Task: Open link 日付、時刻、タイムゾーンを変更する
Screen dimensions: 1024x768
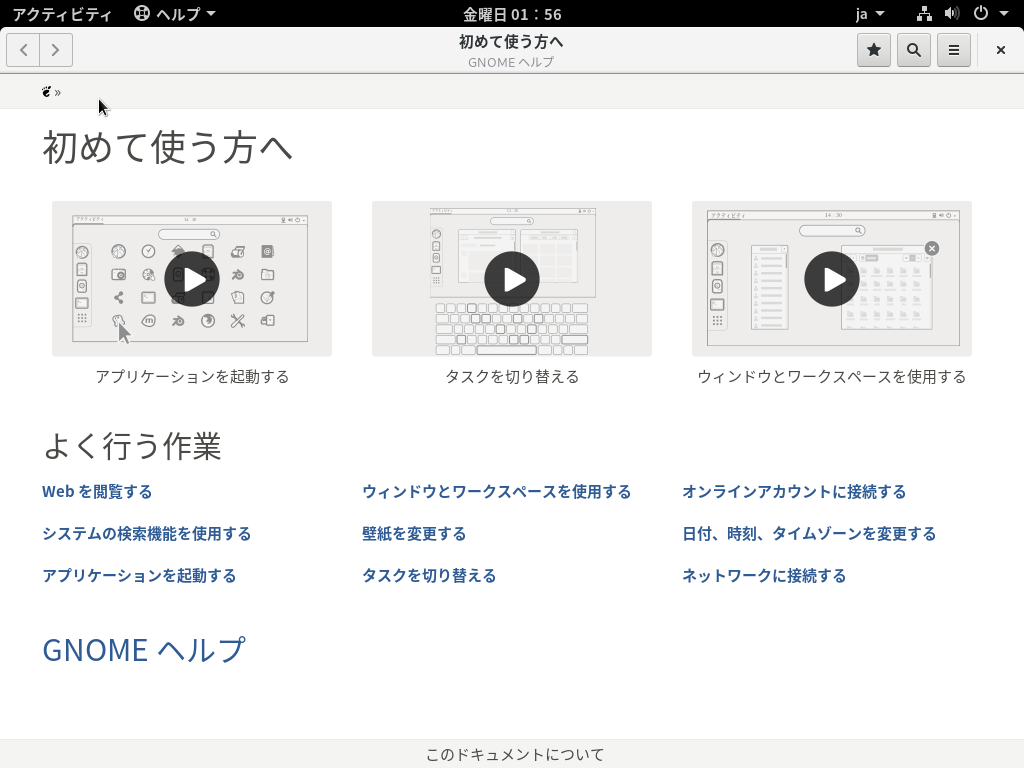Action: (809, 534)
